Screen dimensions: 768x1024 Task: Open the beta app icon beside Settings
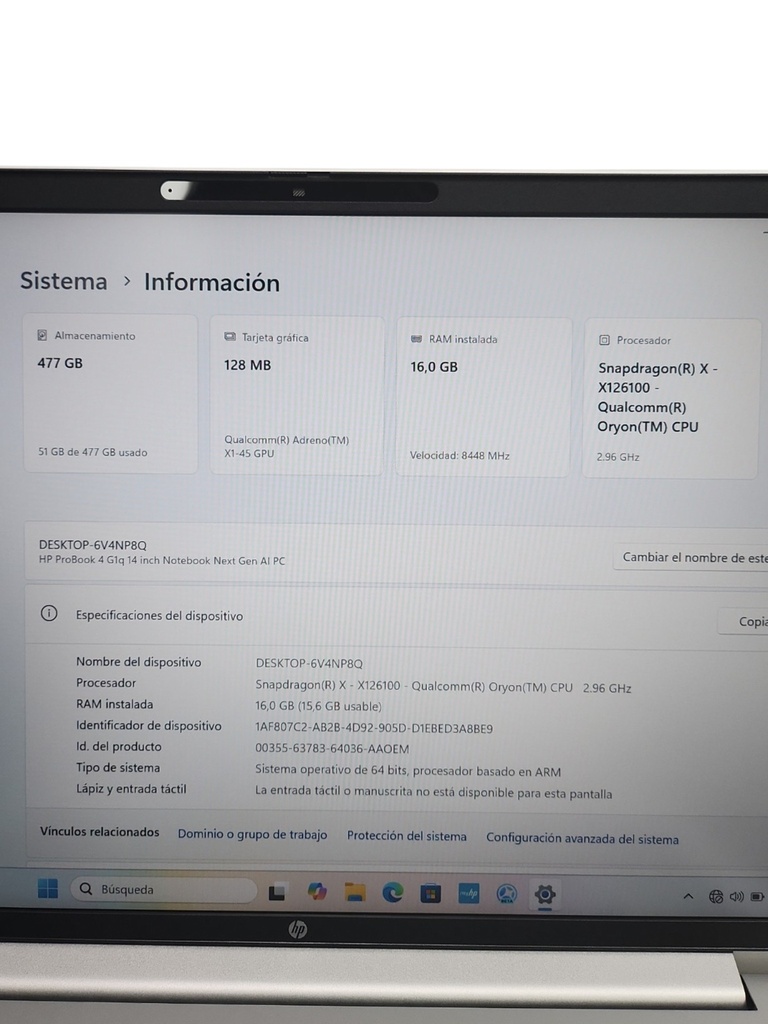click(x=507, y=894)
